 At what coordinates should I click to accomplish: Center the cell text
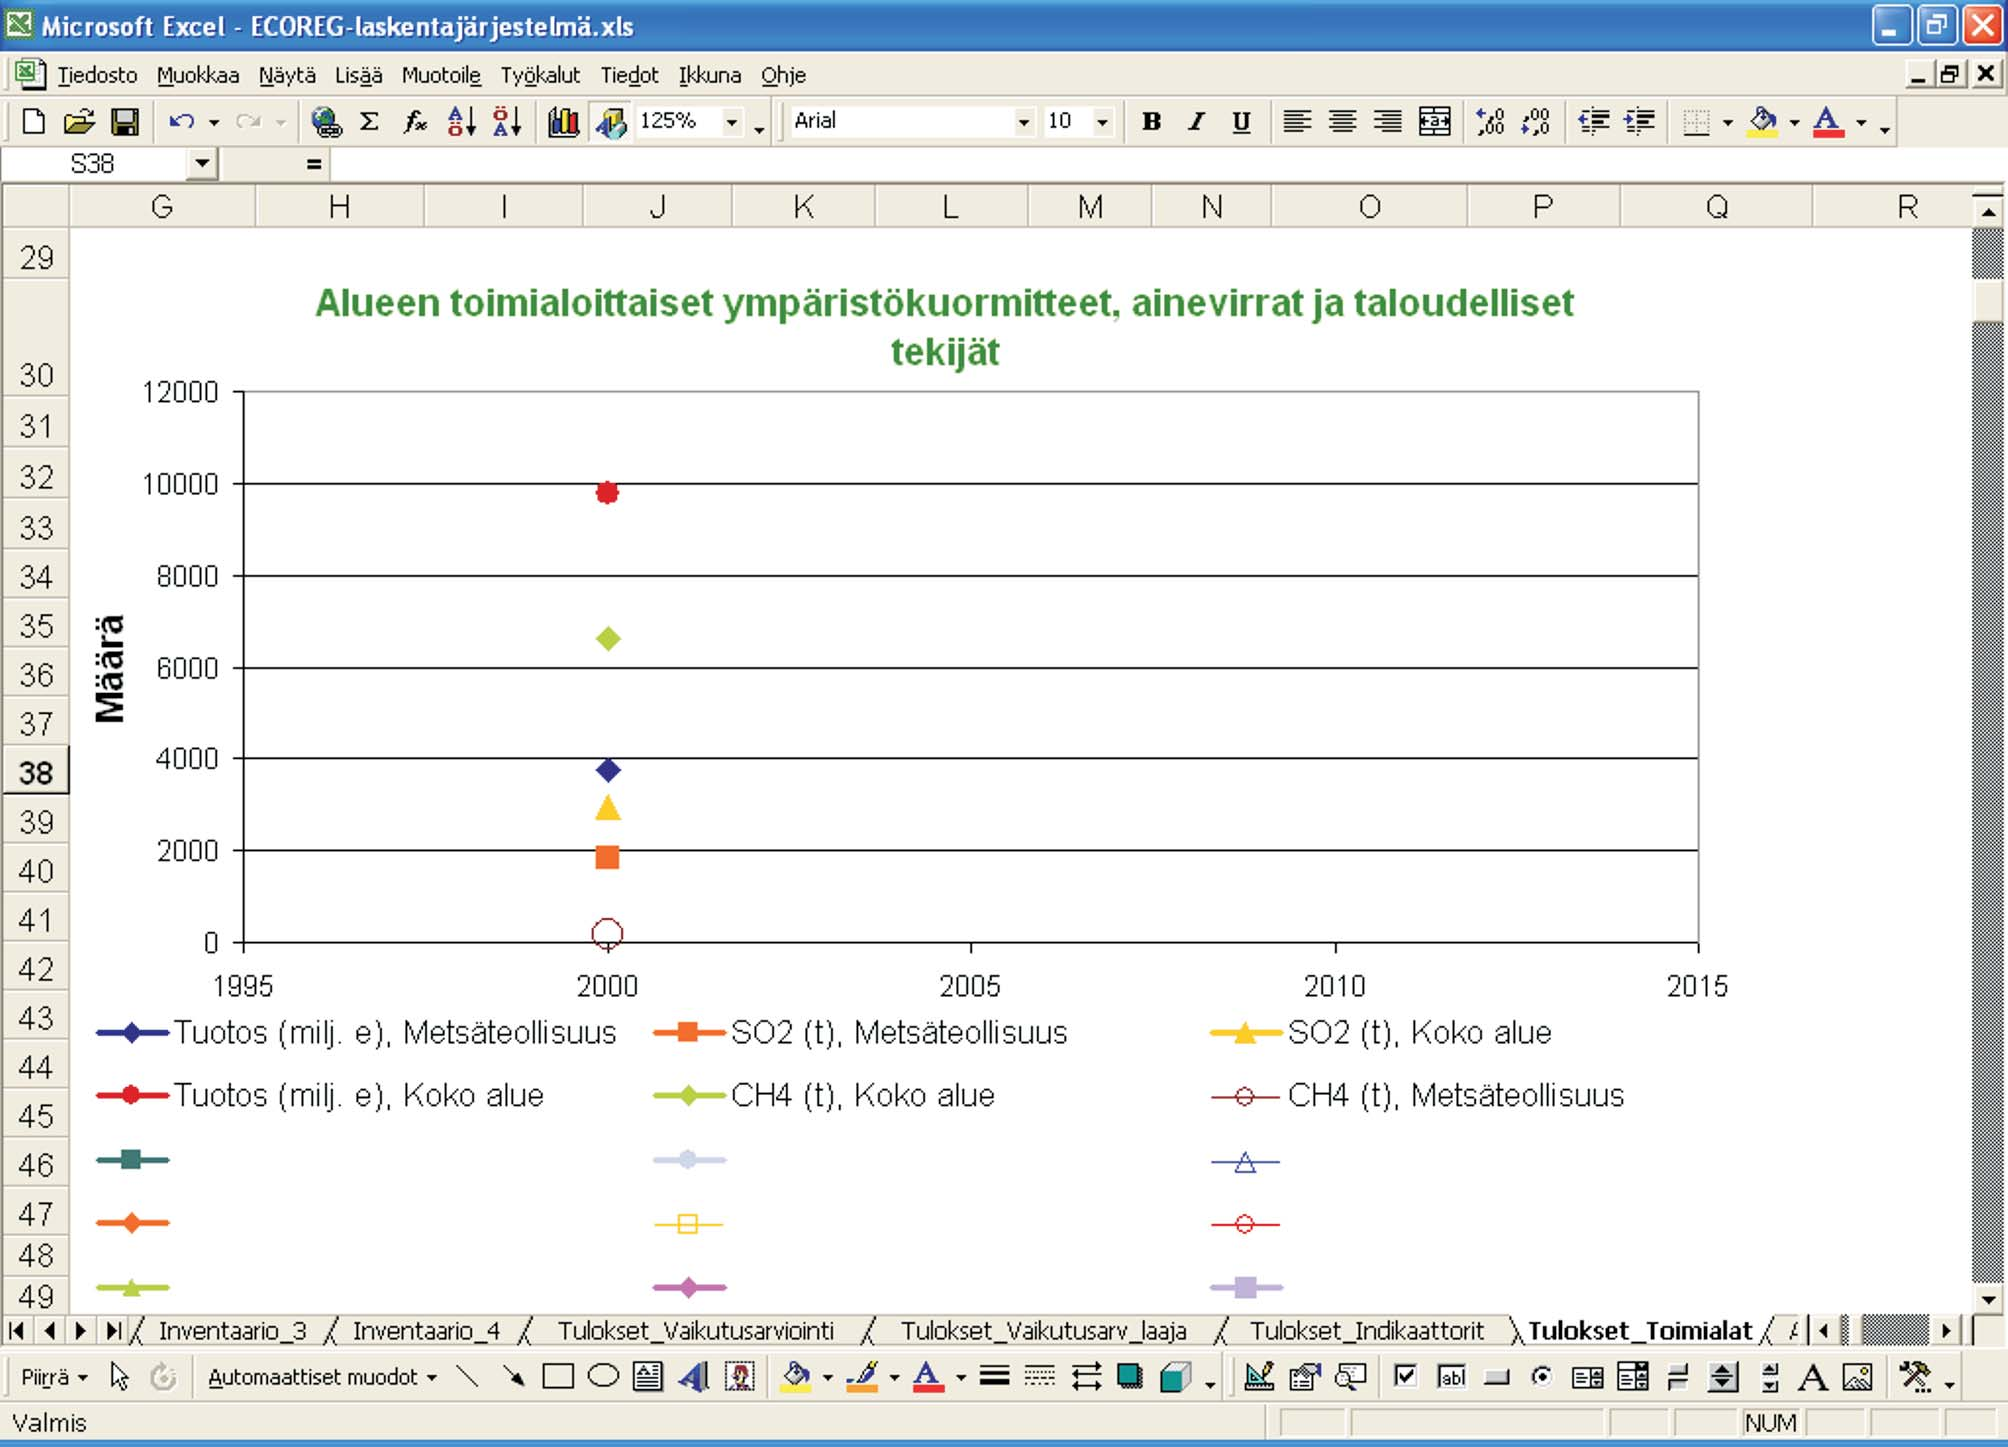[1342, 122]
